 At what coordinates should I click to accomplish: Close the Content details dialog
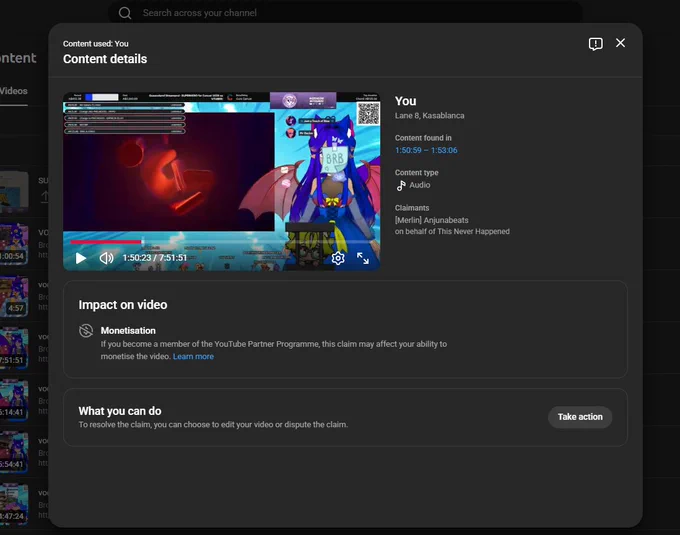621,43
